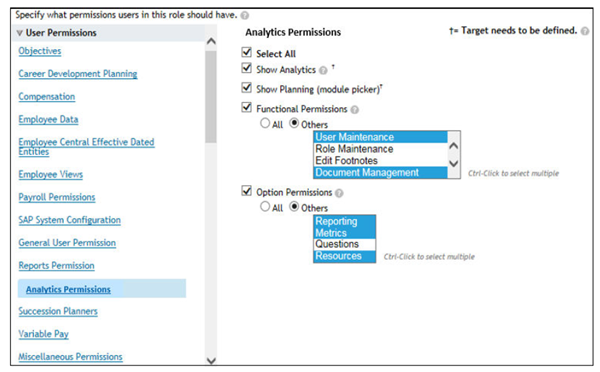The height and width of the screenshot is (372, 600).
Task: Click help icon after role permissions instruction
Action: (x=245, y=15)
